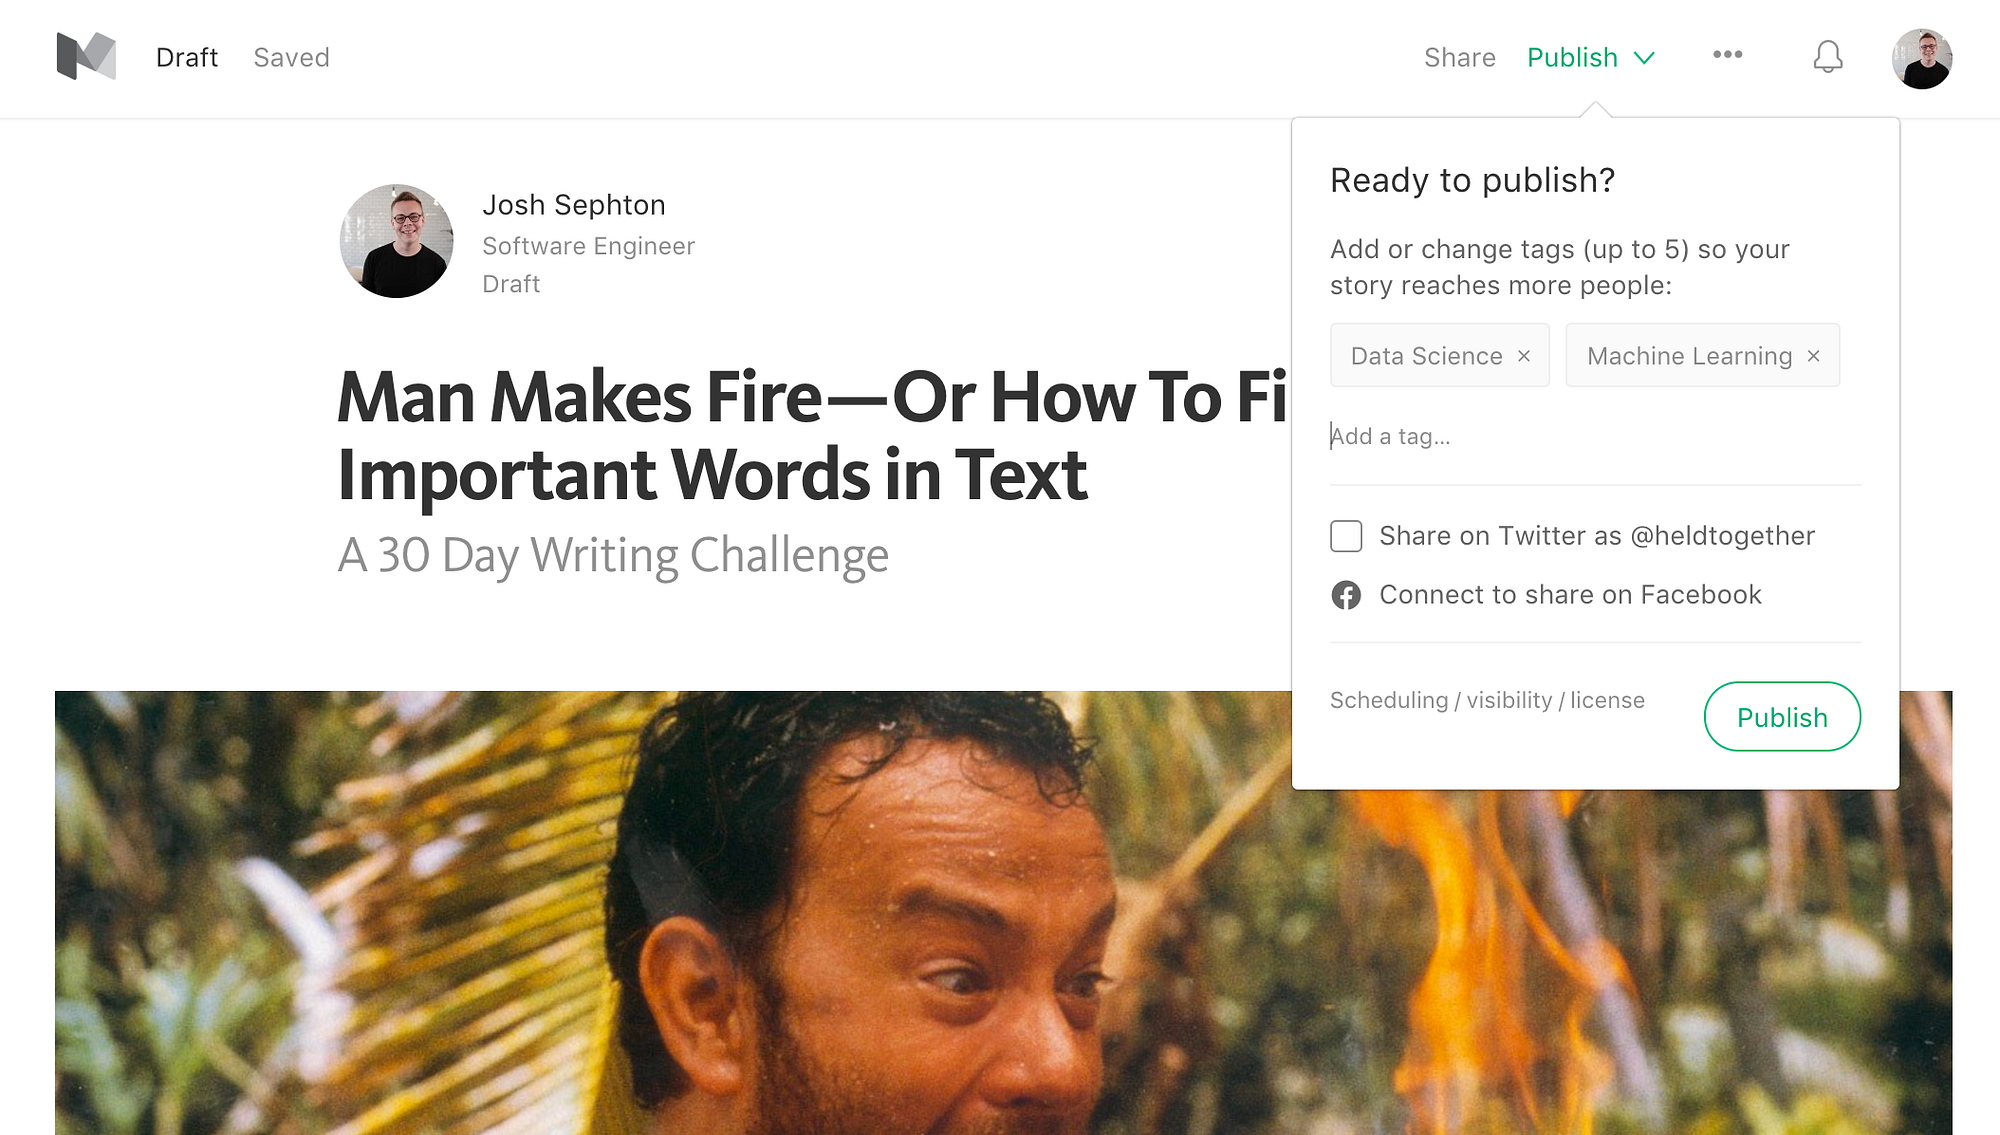
Task: Click Josh Sephton's author photo
Action: (397, 241)
